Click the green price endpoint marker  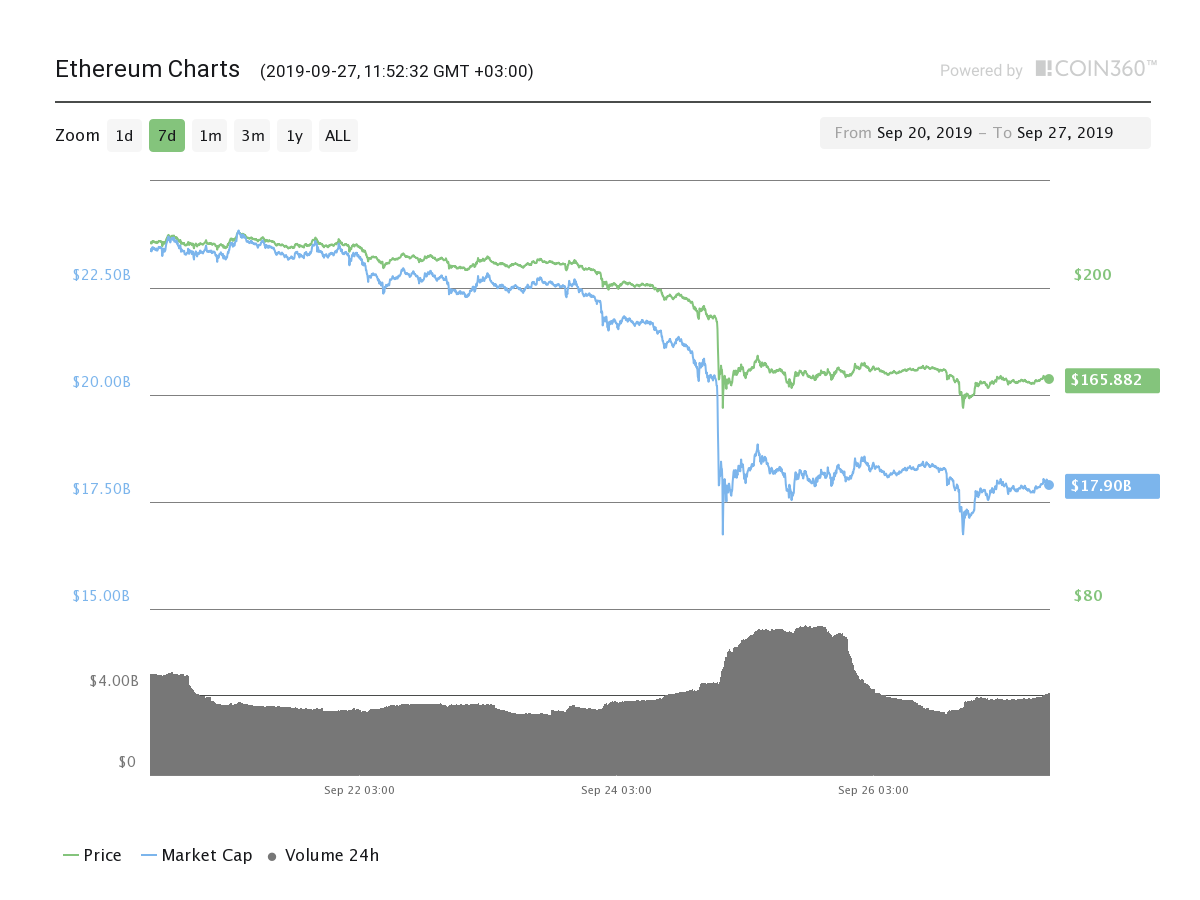(x=1048, y=378)
